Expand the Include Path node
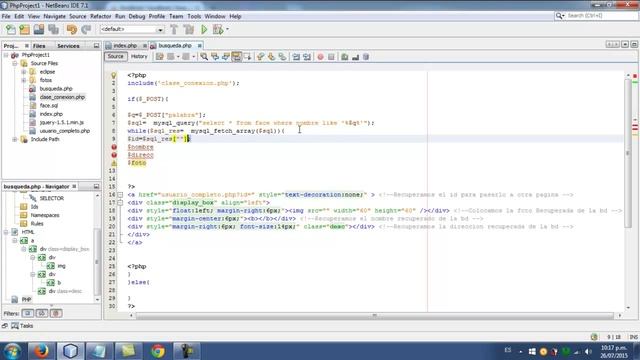The height and width of the screenshot is (360, 640). point(15,139)
